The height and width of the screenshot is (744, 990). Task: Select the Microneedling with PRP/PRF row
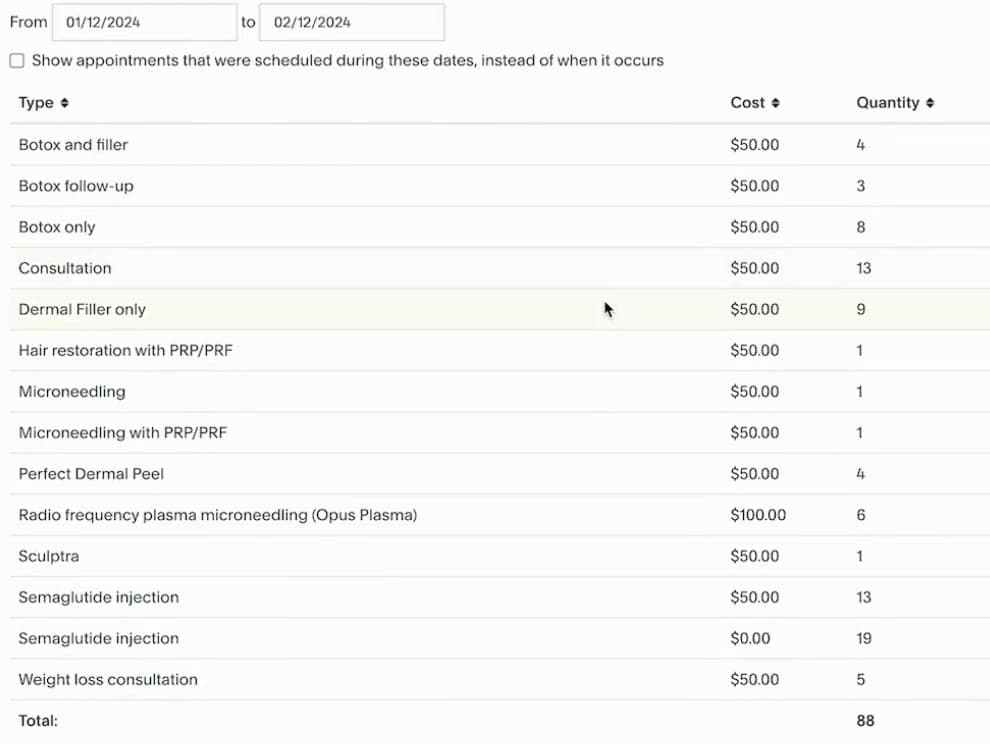[499, 433]
